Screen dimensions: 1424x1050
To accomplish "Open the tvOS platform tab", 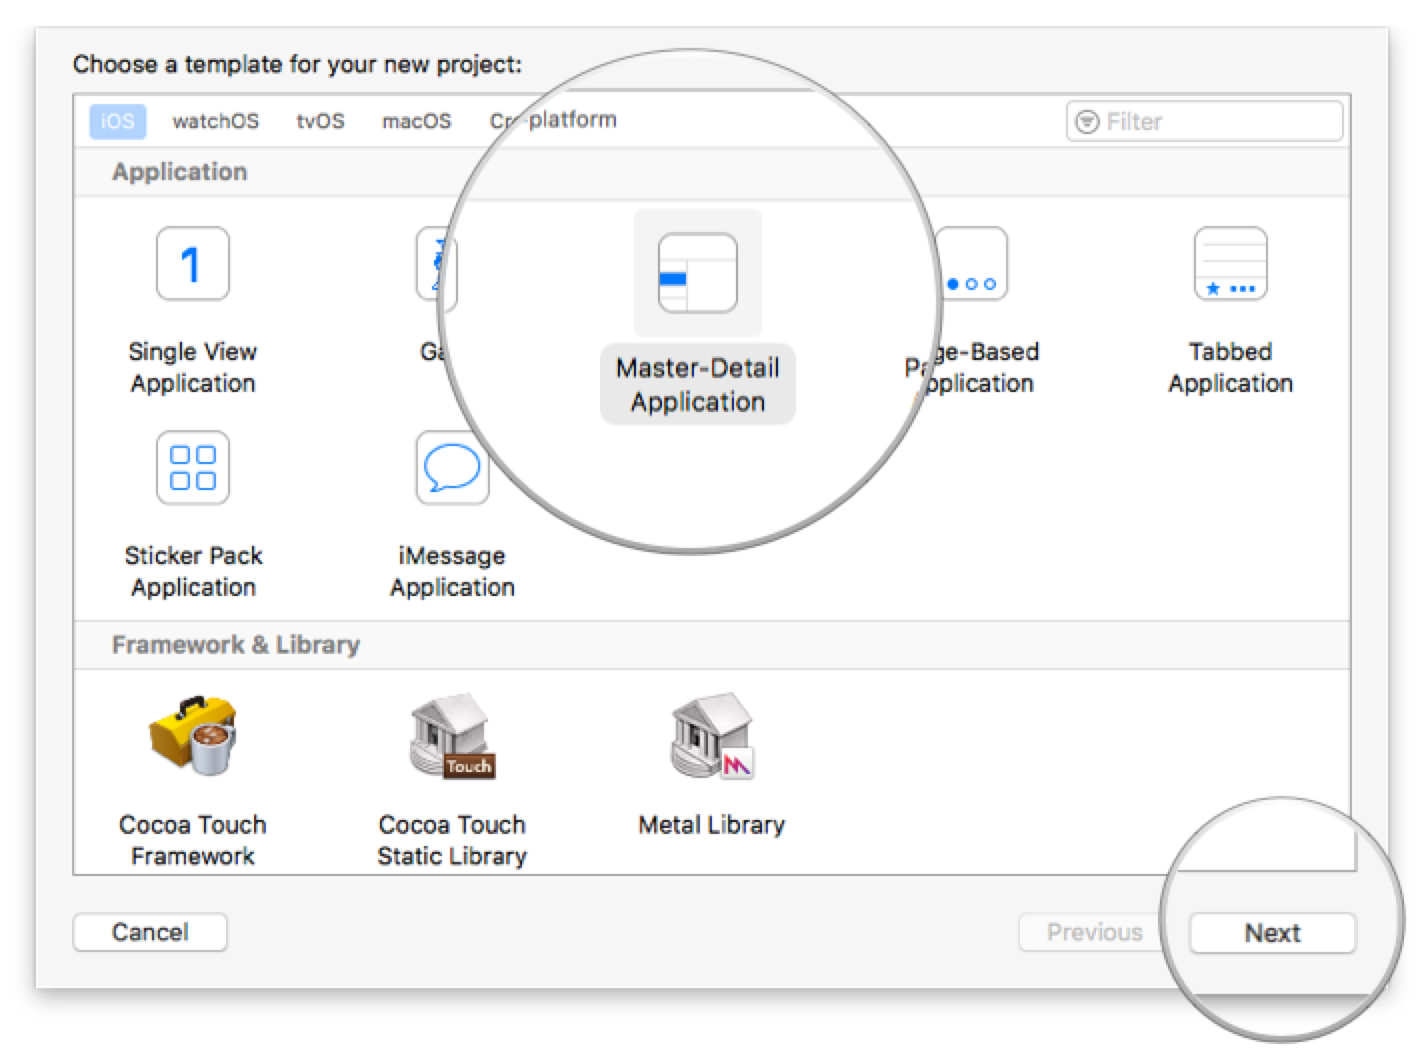I will [x=320, y=121].
